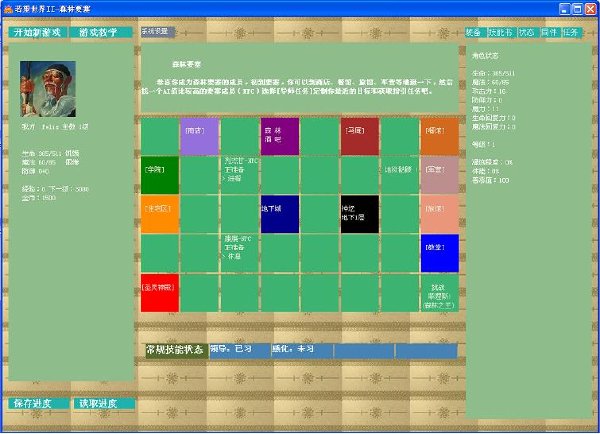Click the old man character portrait
Image resolution: width=600 pixels, height=434 pixels.
[48, 89]
